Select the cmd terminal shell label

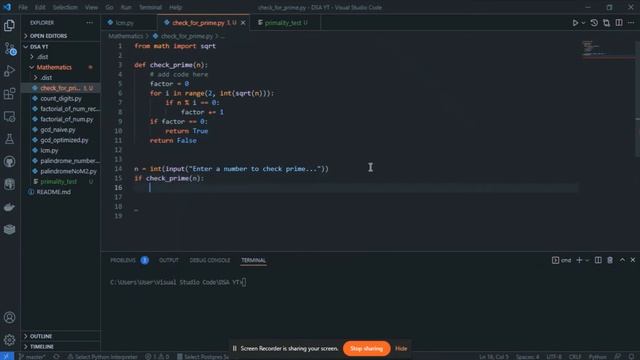562,260
